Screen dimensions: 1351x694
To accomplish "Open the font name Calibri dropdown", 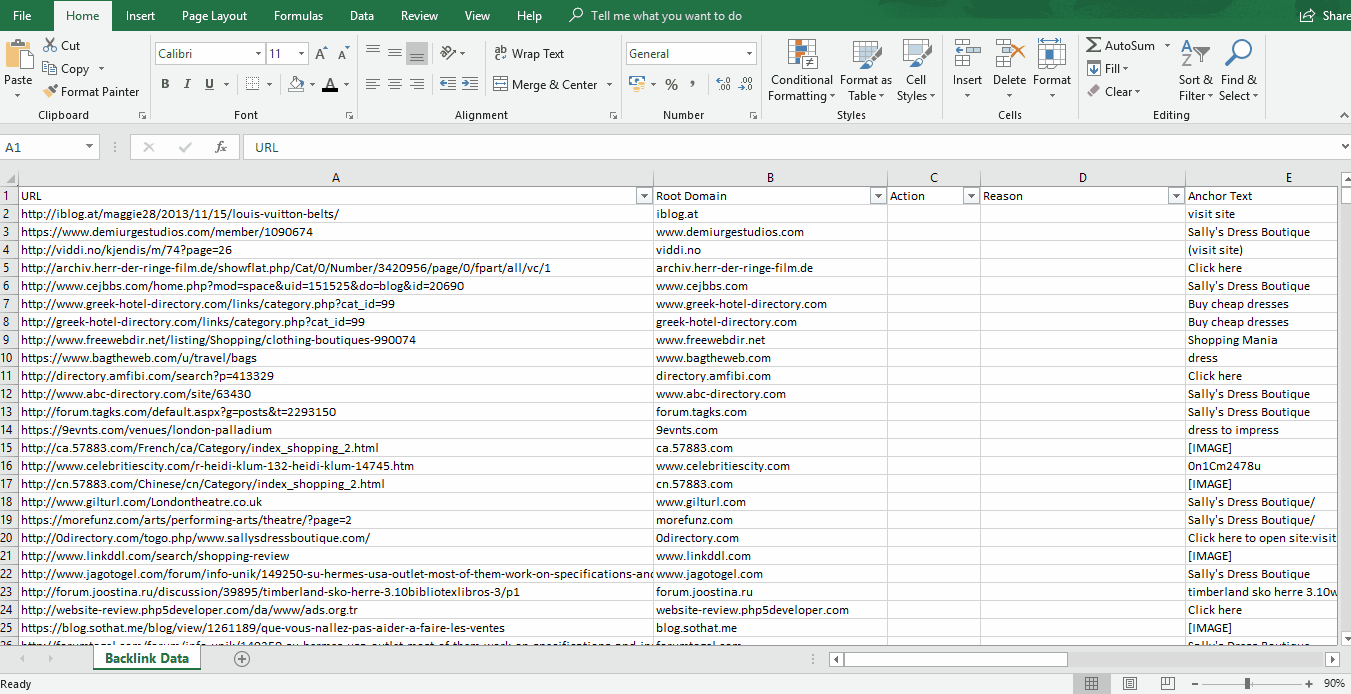I will coord(258,54).
